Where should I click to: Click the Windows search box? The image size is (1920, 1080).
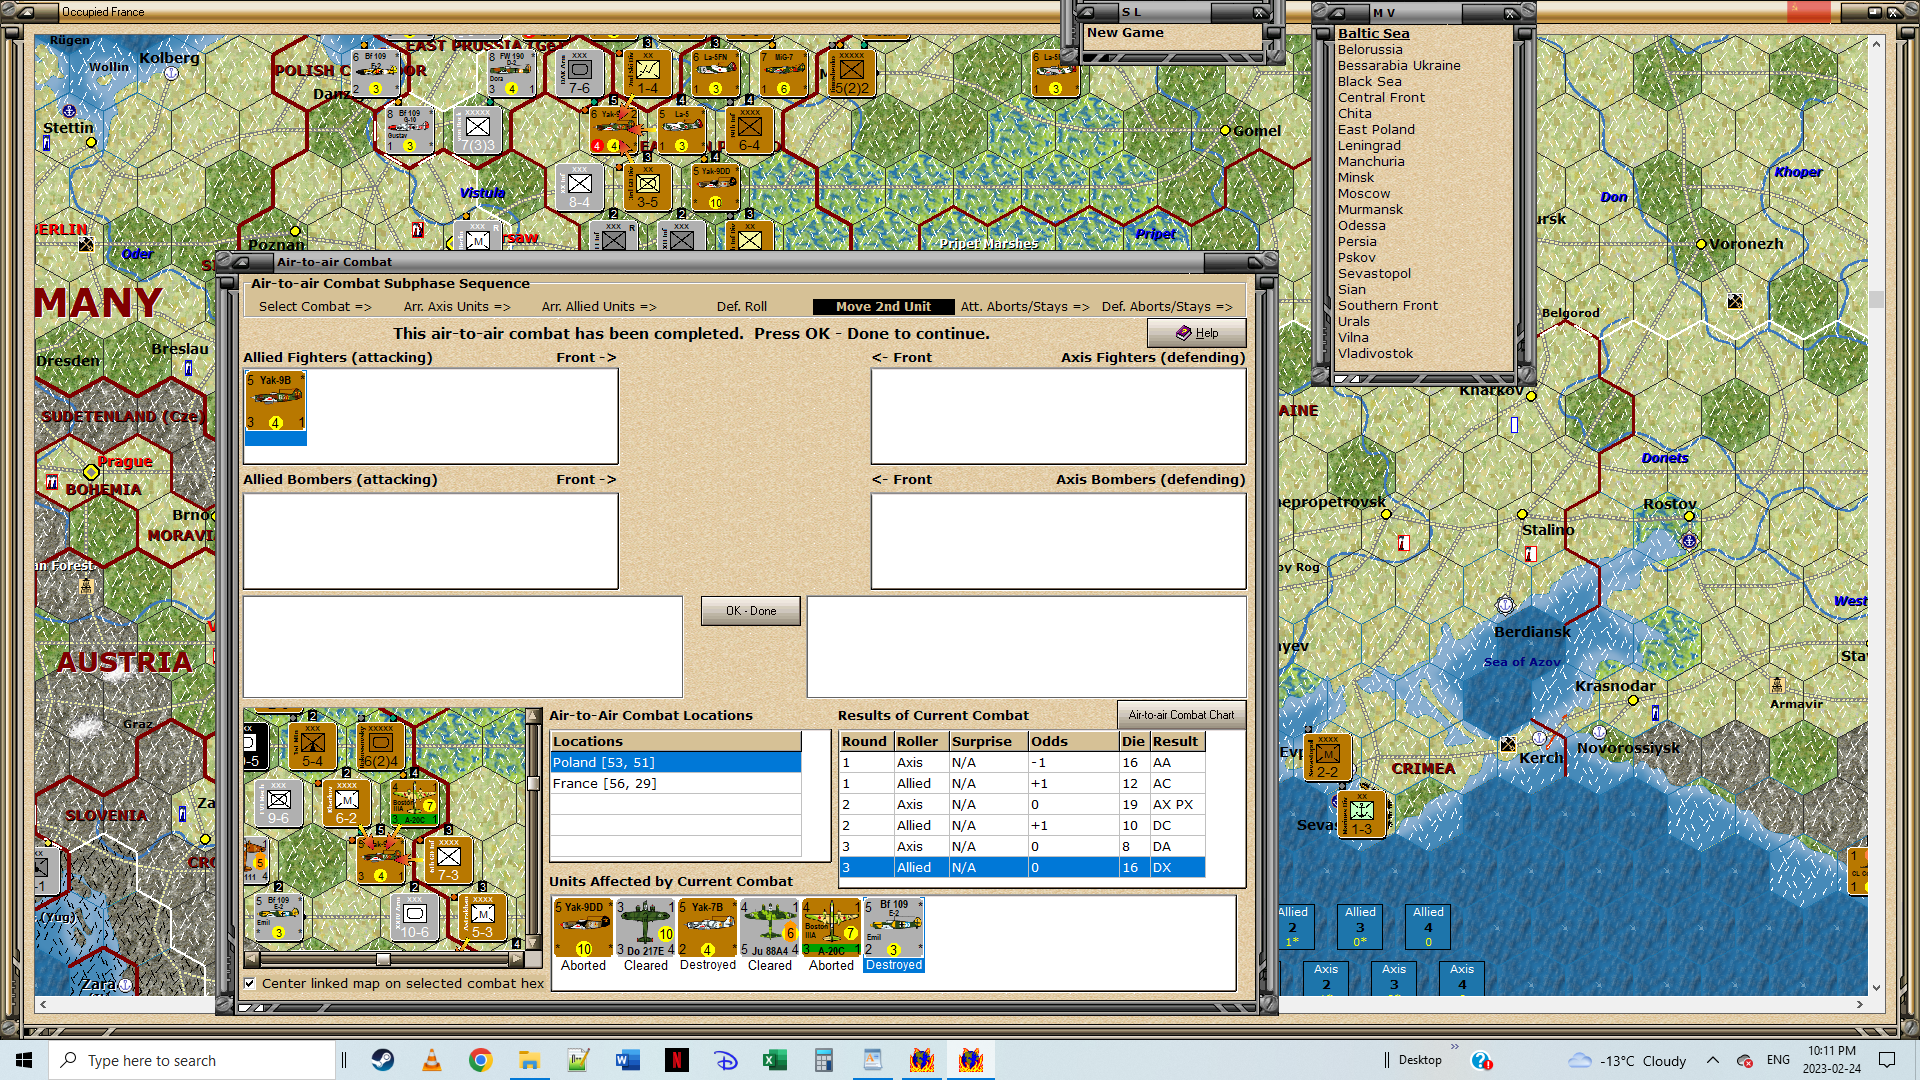192,1060
